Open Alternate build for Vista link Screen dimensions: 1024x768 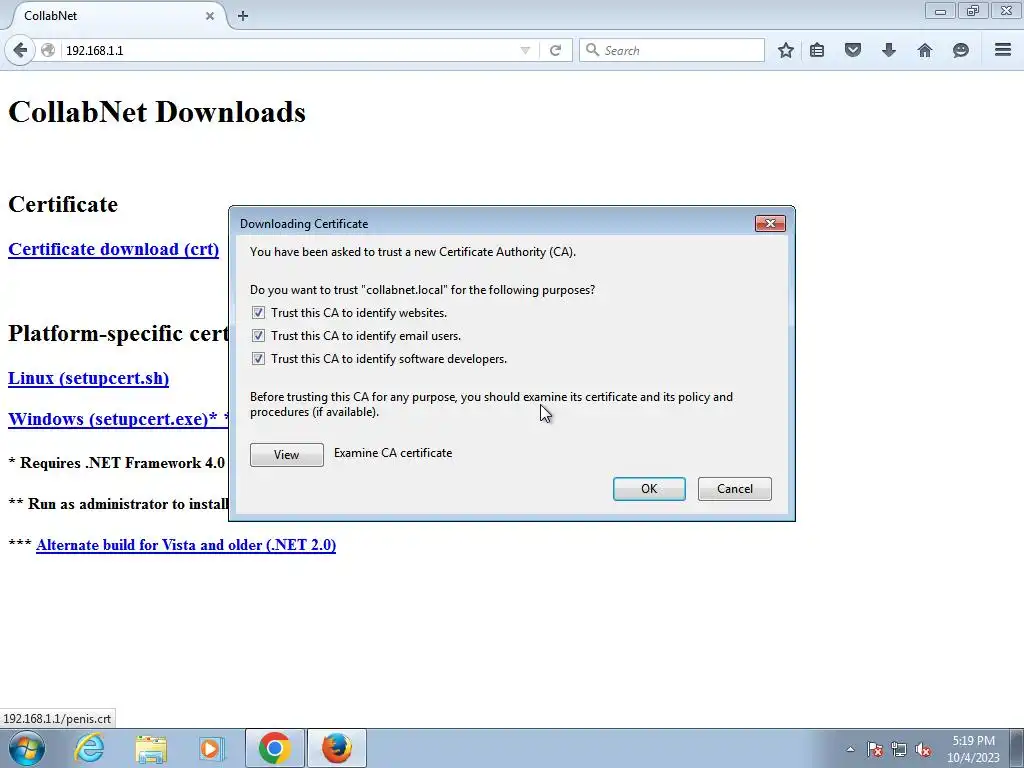point(186,545)
